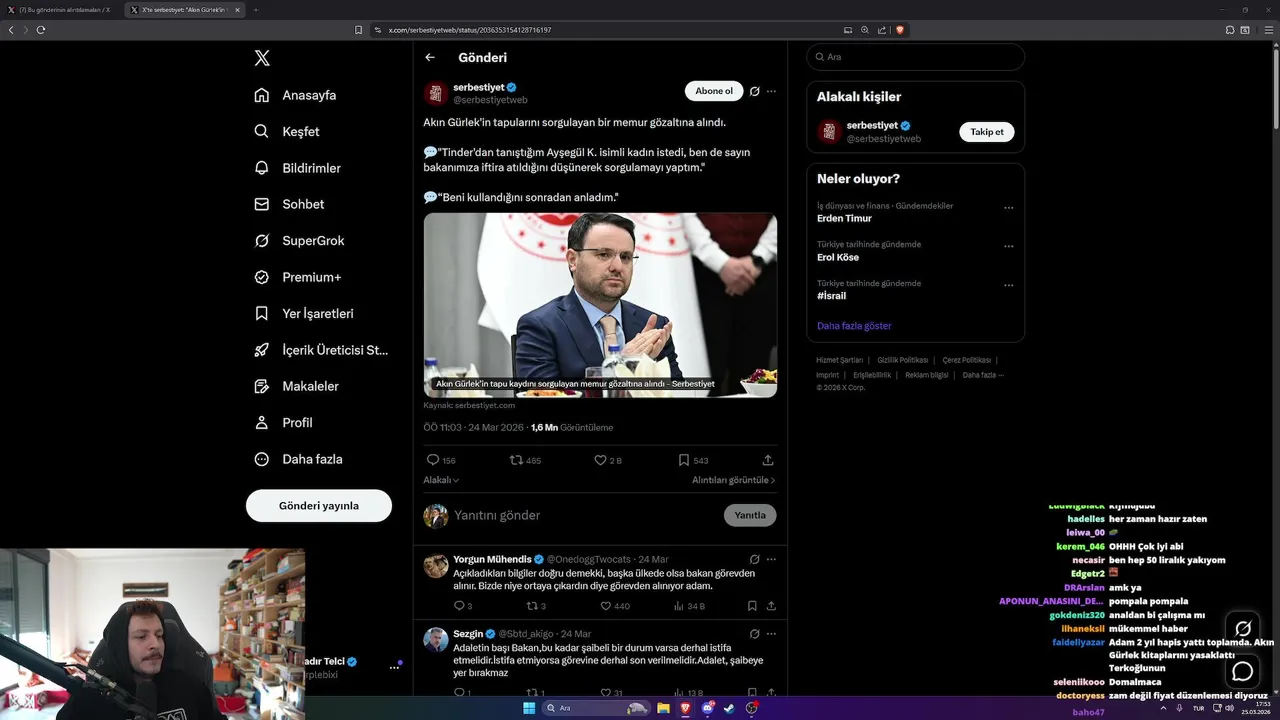This screenshot has width=1280, height=720.
Task: Click Takip et for serbestiyet
Action: 987,132
